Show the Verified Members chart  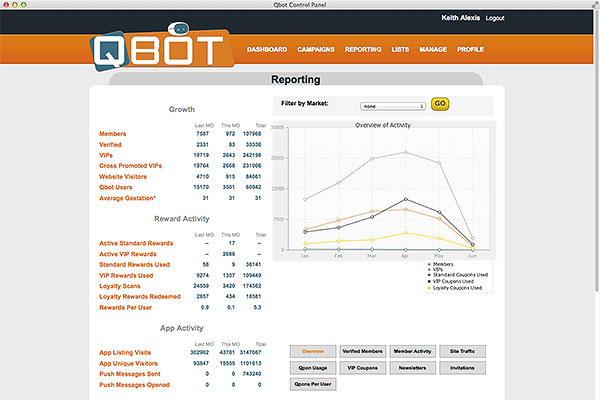click(x=362, y=351)
